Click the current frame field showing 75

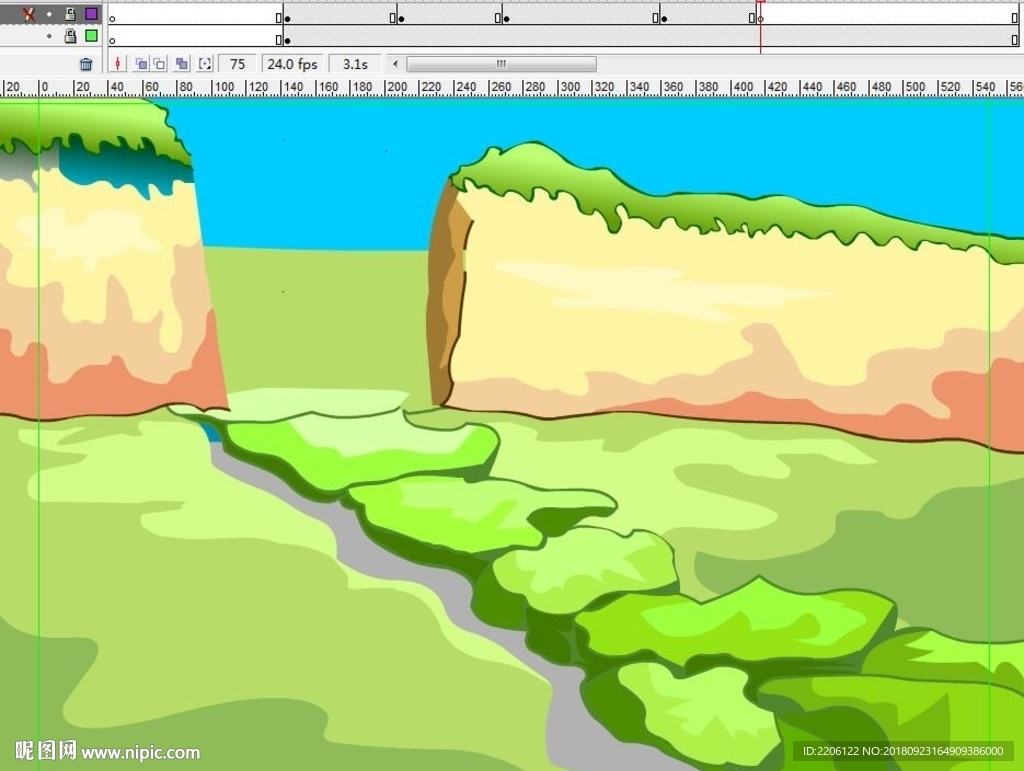point(237,64)
